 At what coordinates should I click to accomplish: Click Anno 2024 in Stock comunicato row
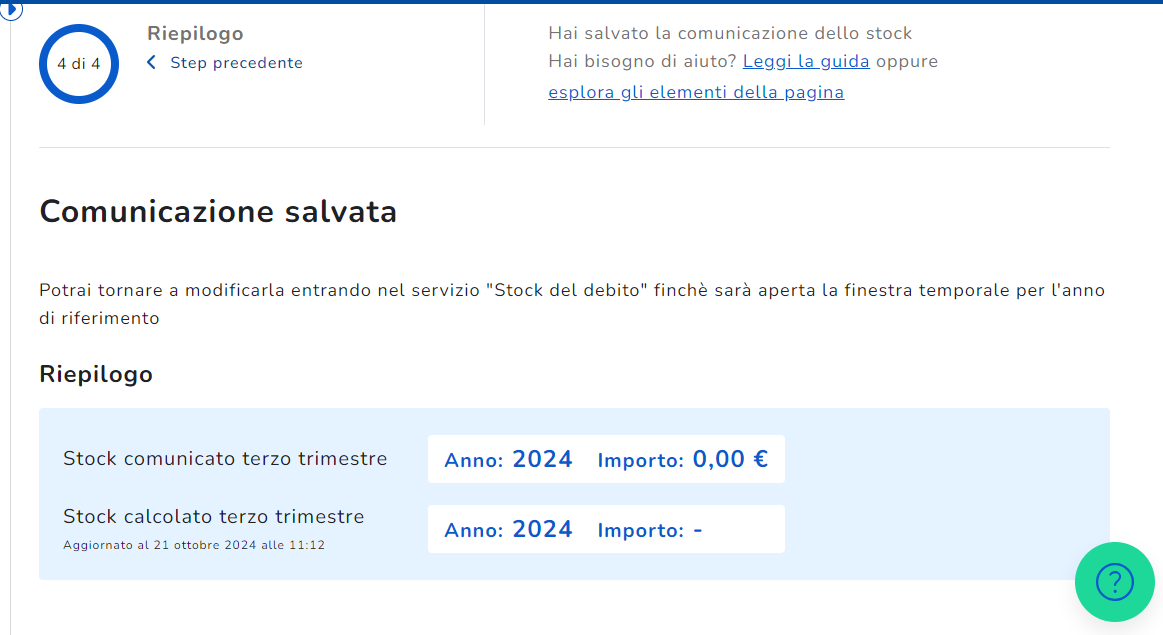[x=509, y=459]
